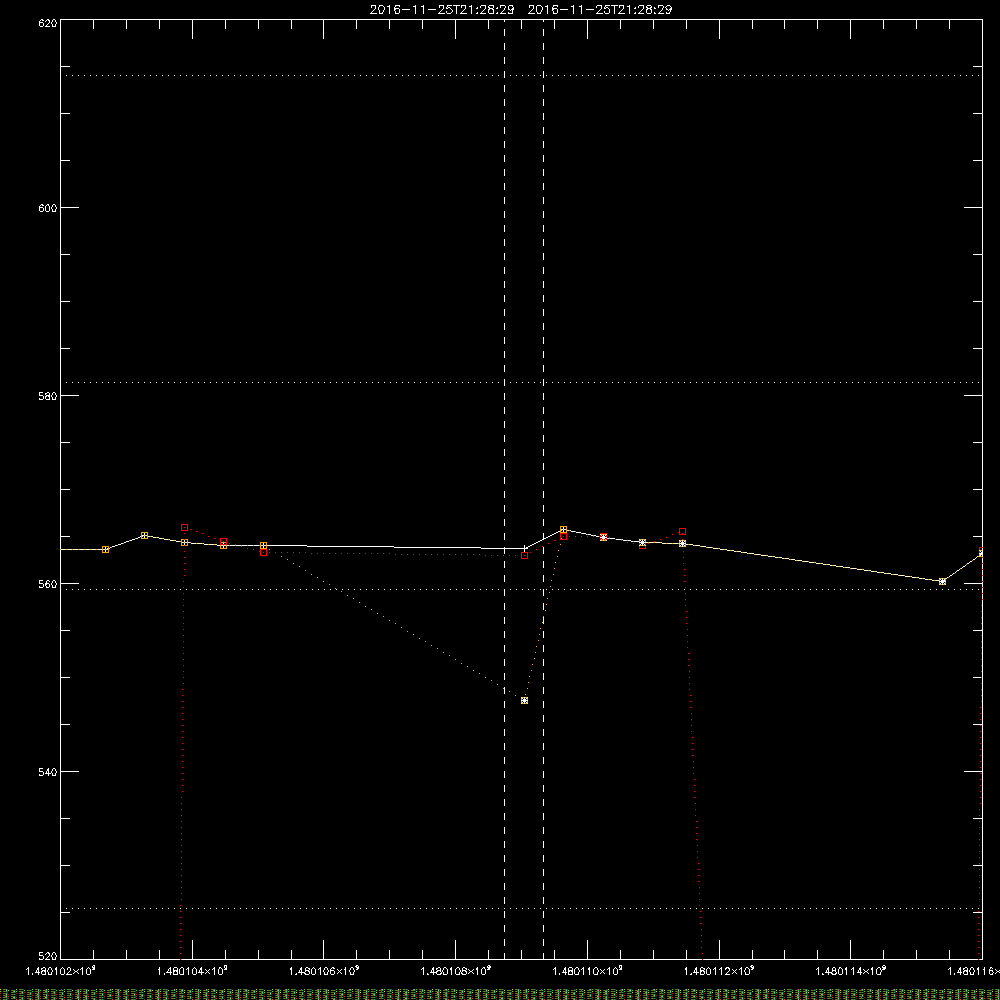Click the later dashed vertical marker line

543,488
